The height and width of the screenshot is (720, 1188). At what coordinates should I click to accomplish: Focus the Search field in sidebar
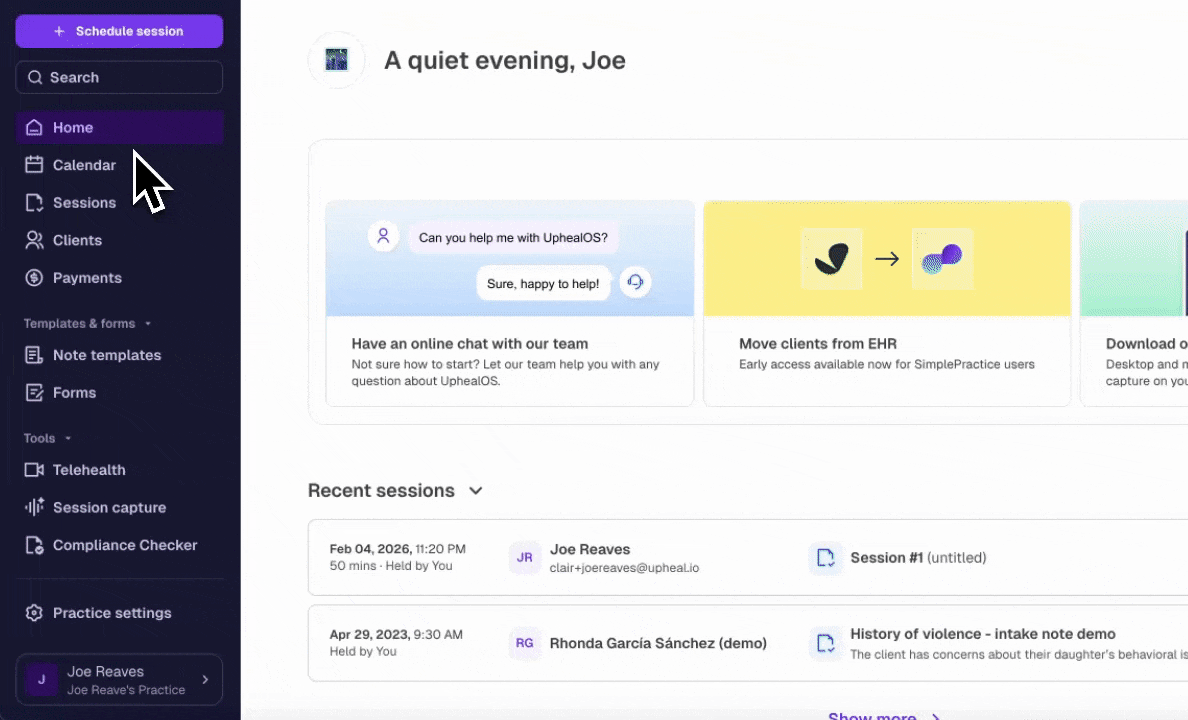pyautogui.click(x=119, y=77)
